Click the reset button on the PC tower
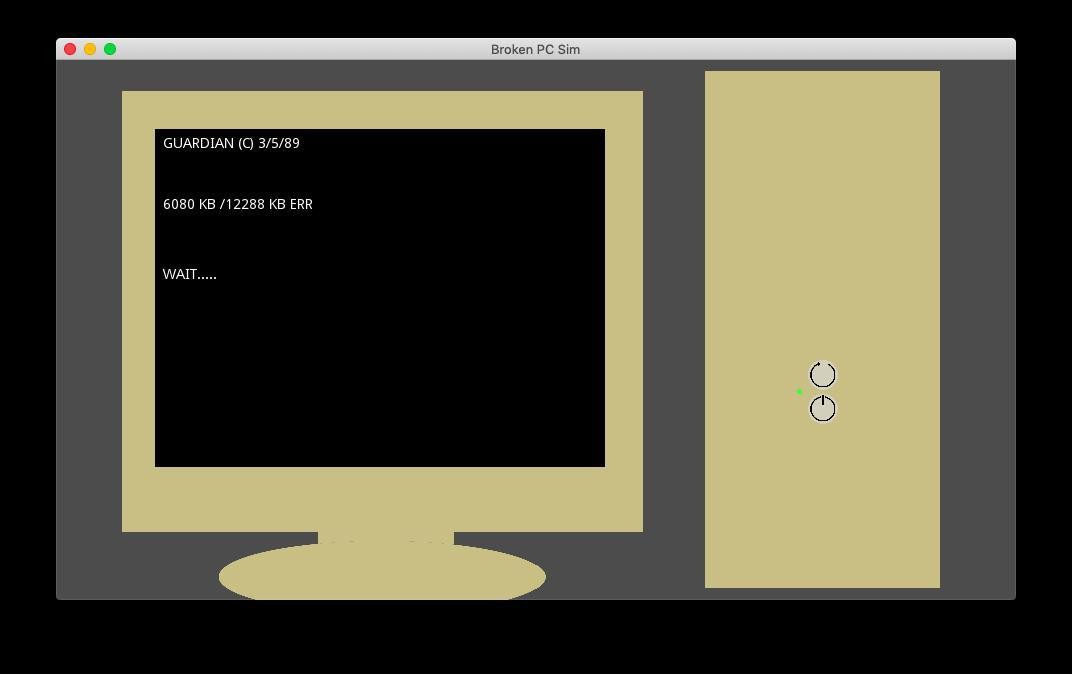Screen dimensions: 1072x674 (x=822, y=375)
